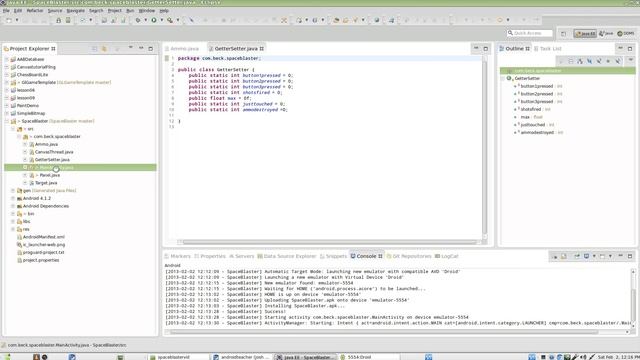Click the Open Type toolbar icon
This screenshot has width=640, height=360.
click(336, 20)
